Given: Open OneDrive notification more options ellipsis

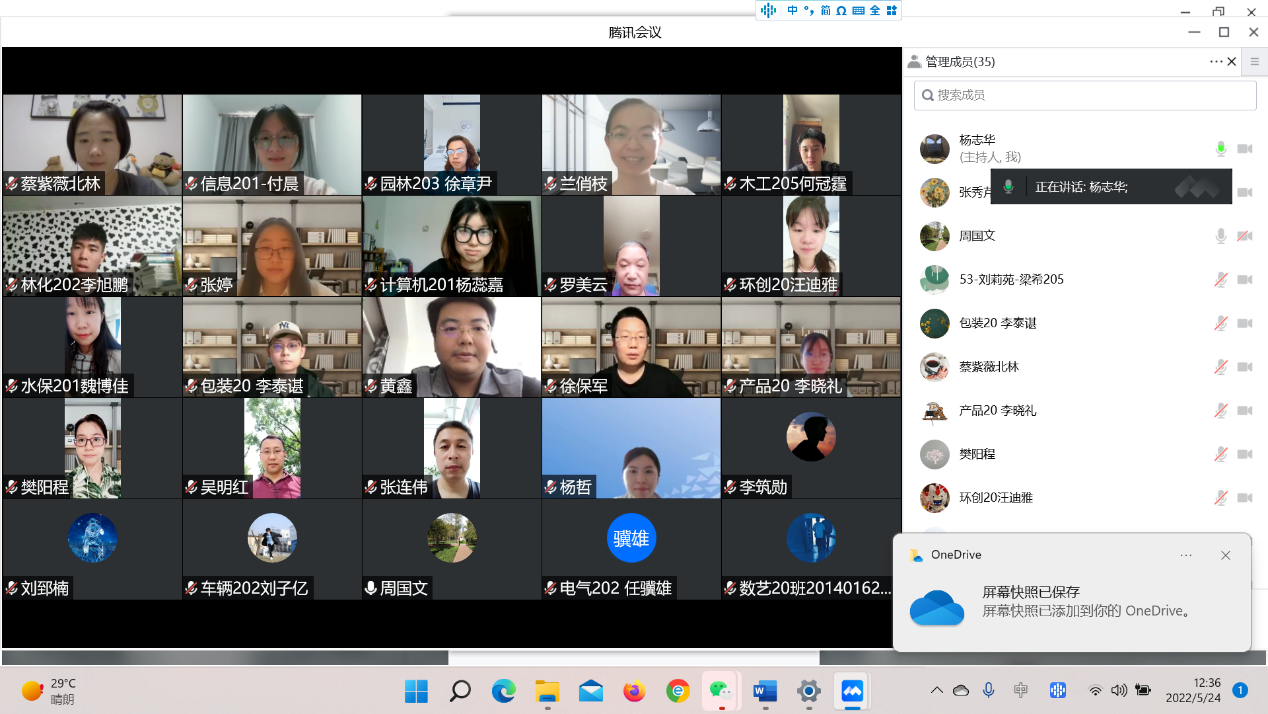Looking at the screenshot, I should click(1186, 555).
